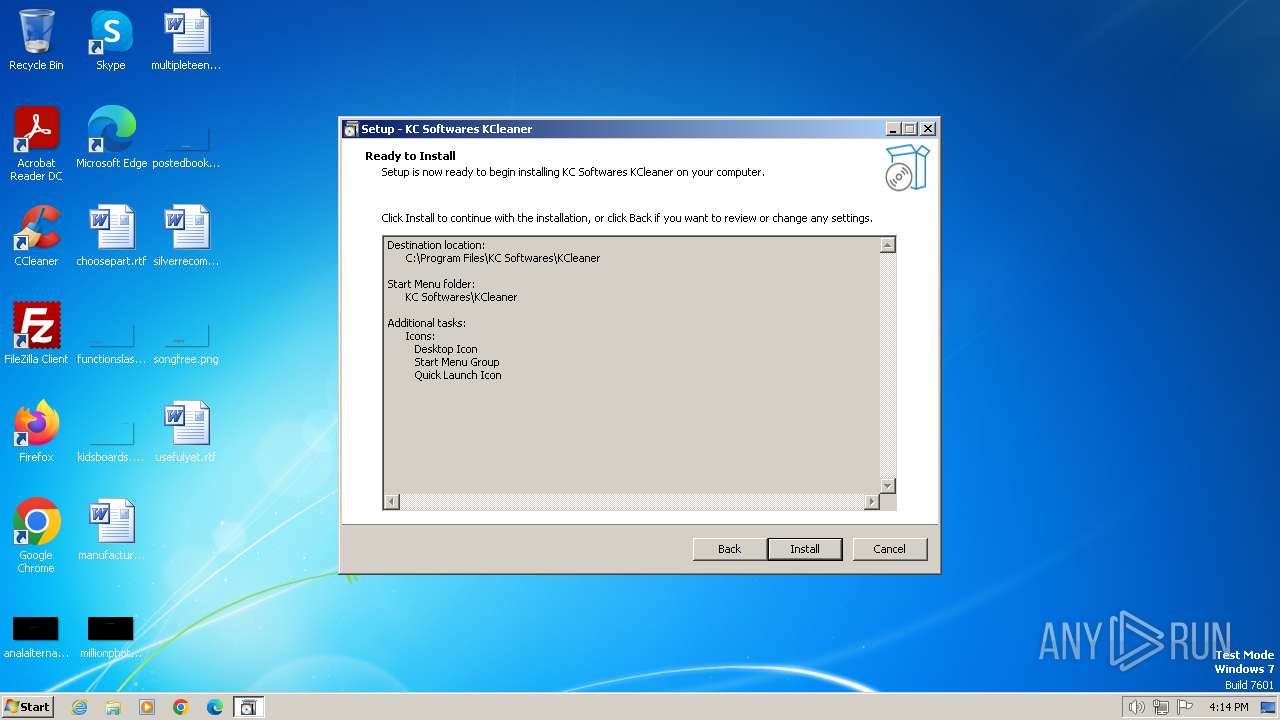Minimize the Setup window
This screenshot has height=720, width=1280.
[x=892, y=129]
